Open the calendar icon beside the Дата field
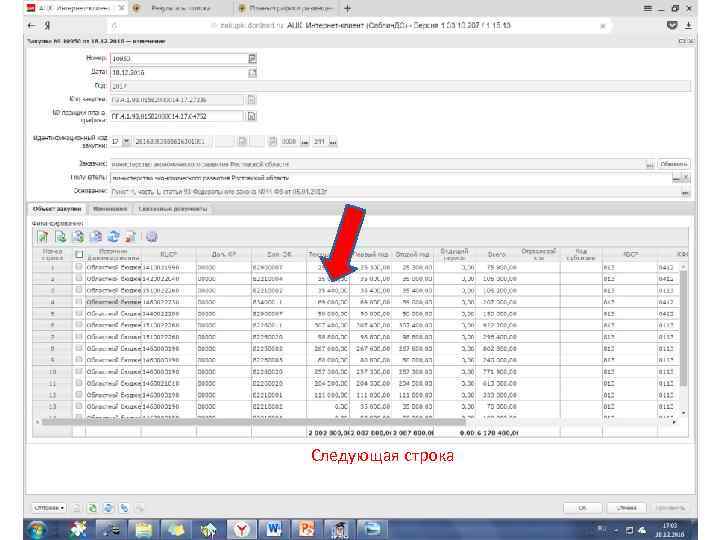 pos(252,73)
